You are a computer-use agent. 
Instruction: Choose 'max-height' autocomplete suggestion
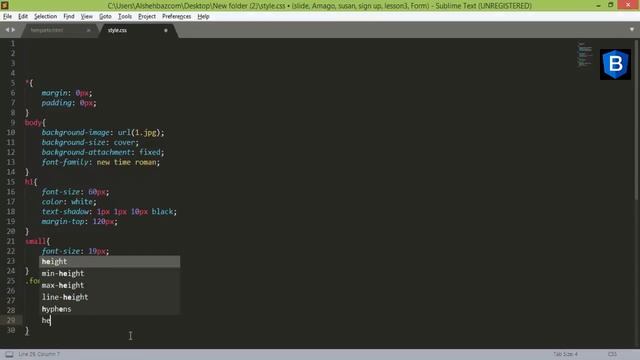pos(109,285)
